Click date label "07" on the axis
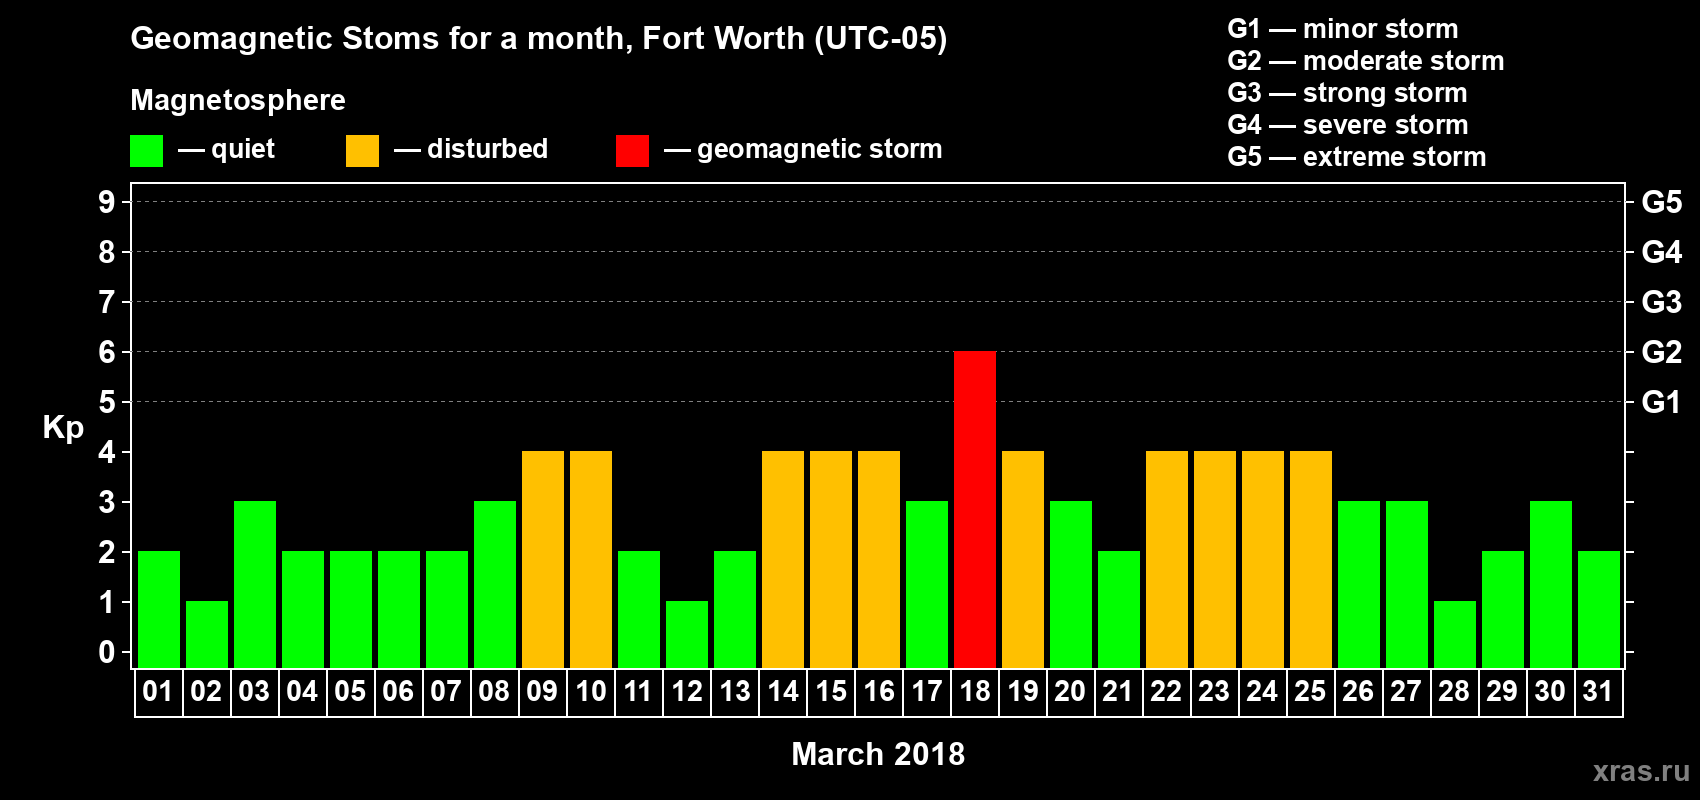 446,691
